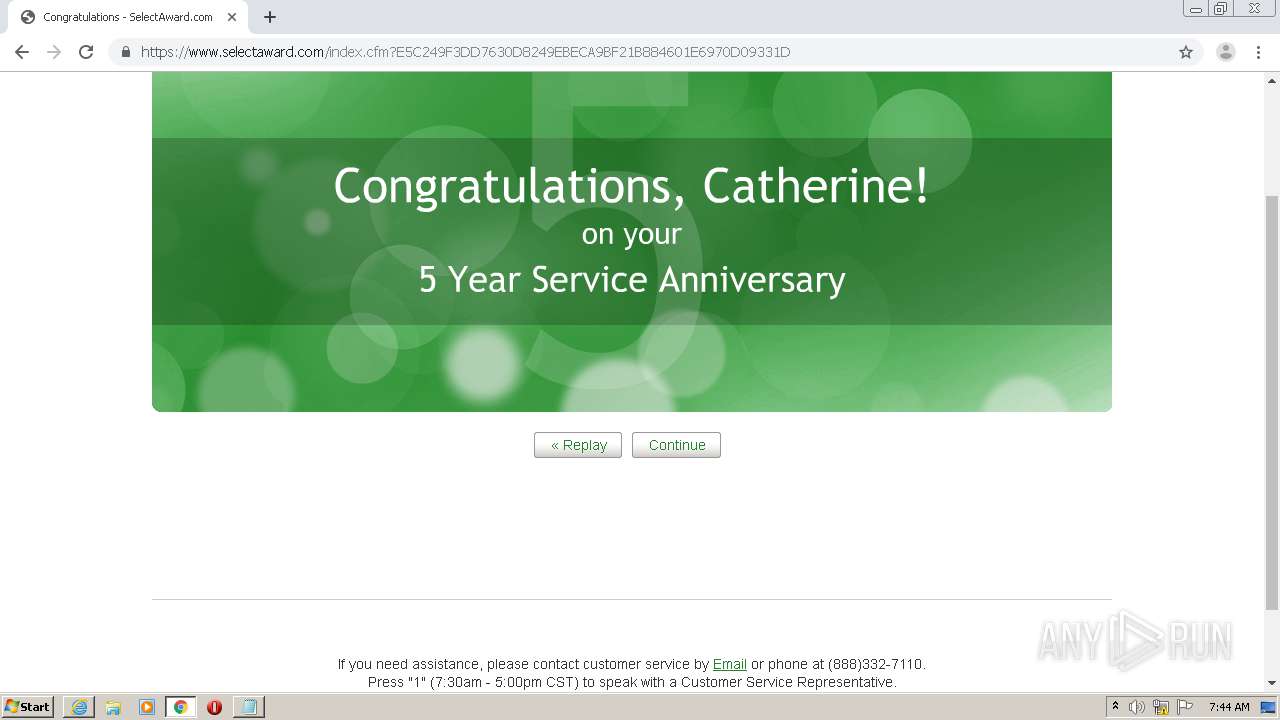
Task: Go back using the browser back arrow
Action: point(22,52)
